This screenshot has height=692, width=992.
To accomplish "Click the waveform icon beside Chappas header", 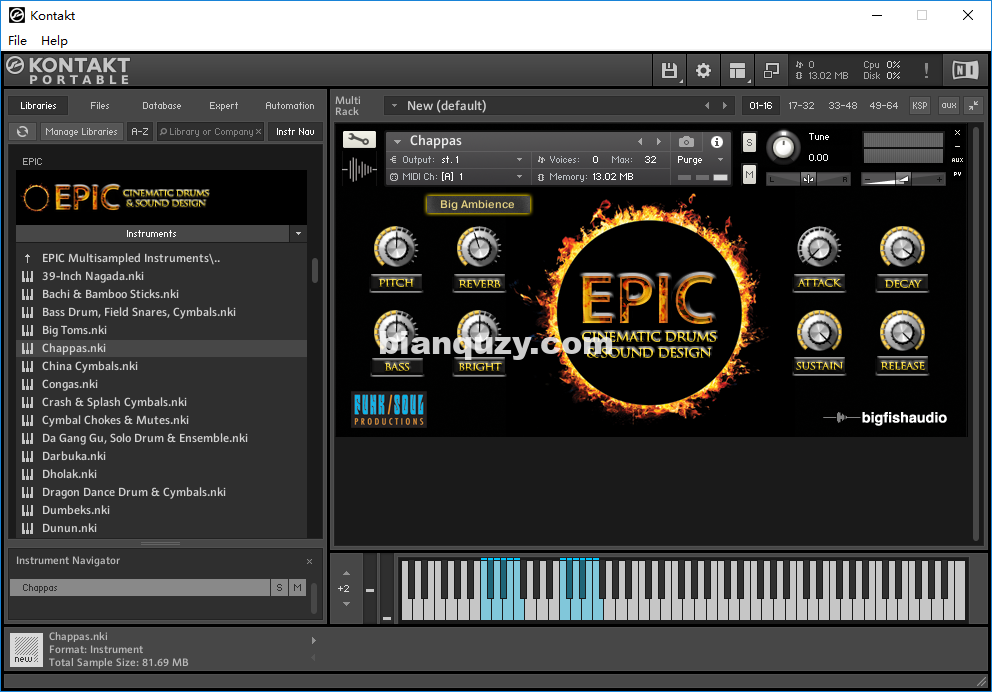I will [x=359, y=169].
